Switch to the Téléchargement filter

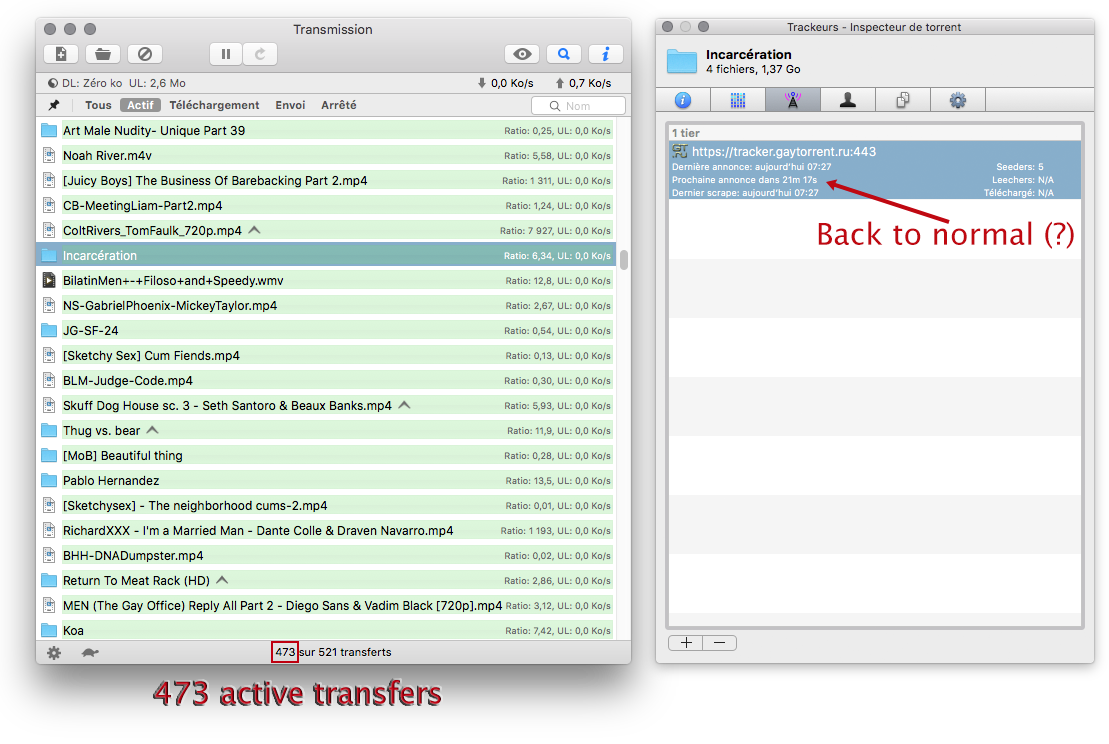(x=214, y=105)
